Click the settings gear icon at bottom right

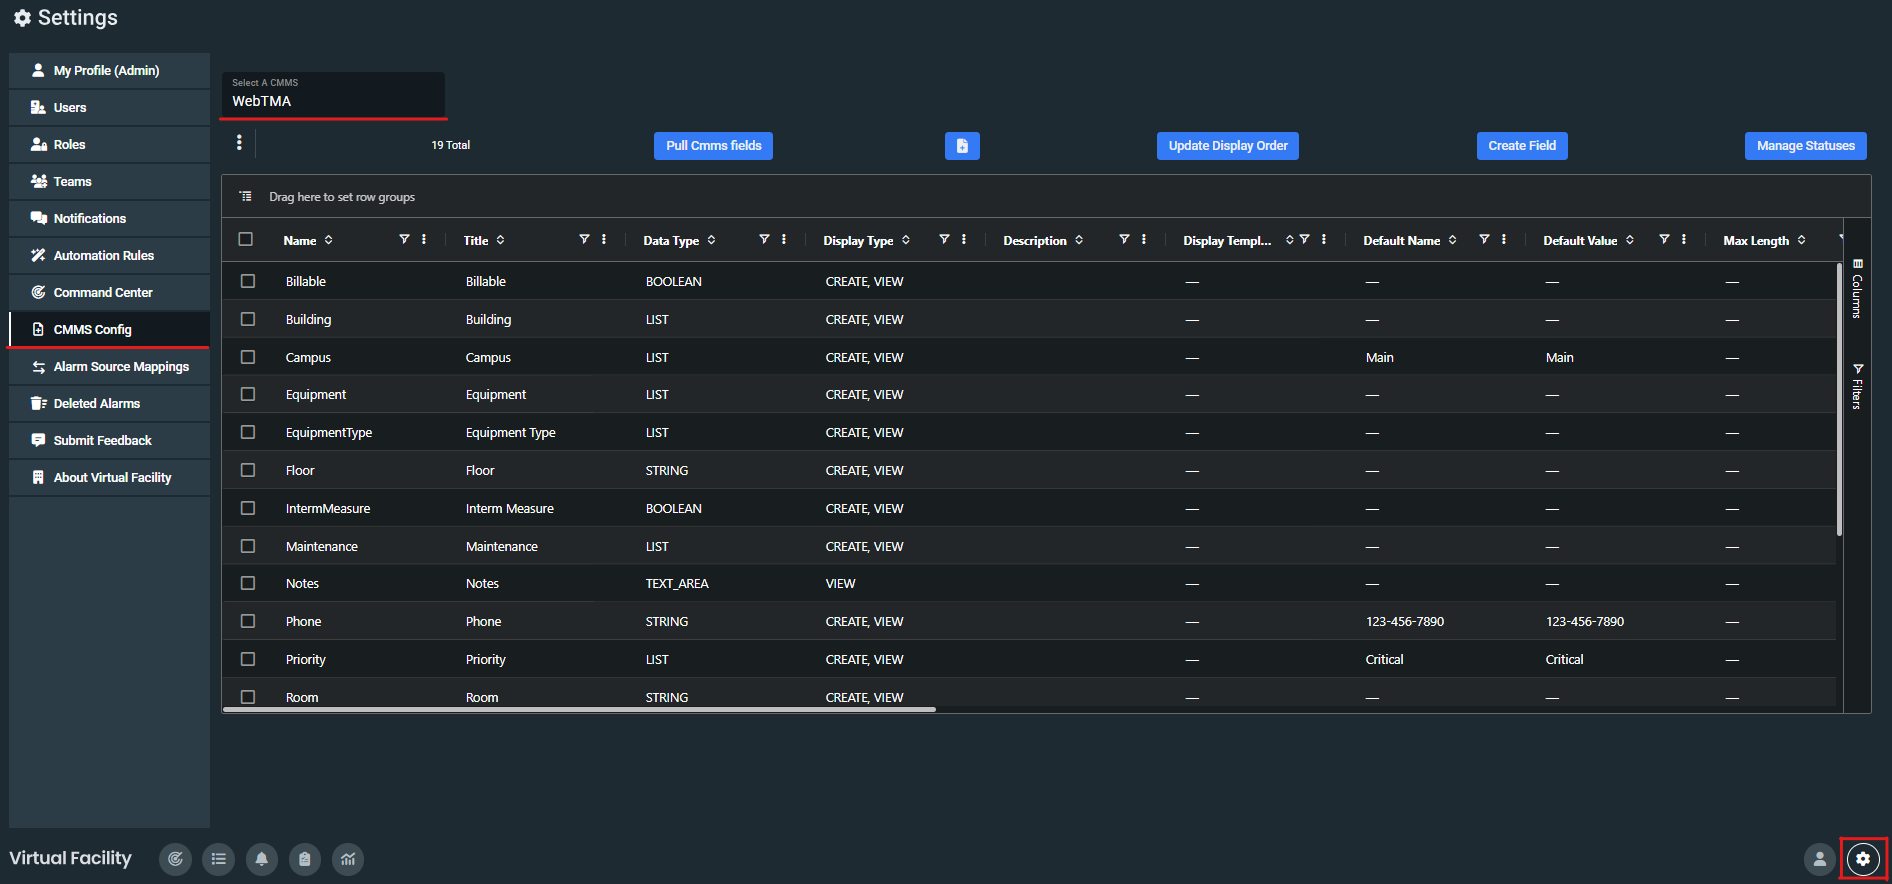coord(1863,859)
